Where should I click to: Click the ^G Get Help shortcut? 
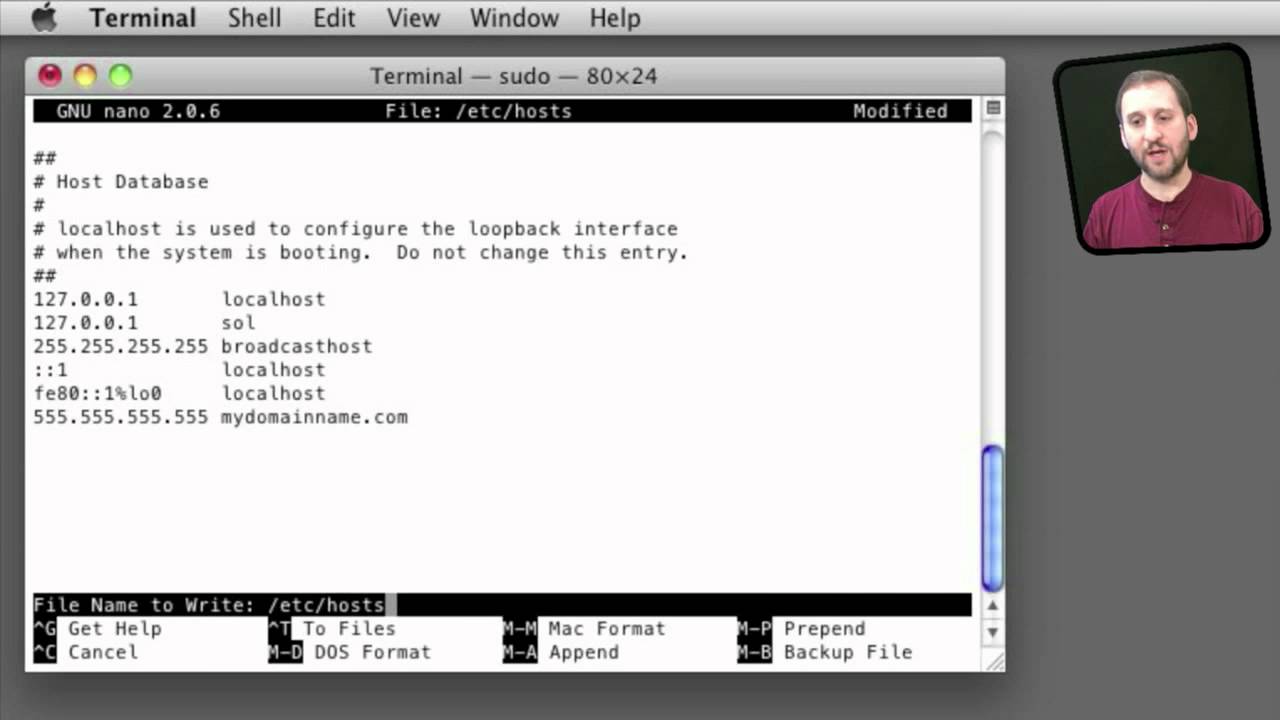pyautogui.click(x=97, y=628)
